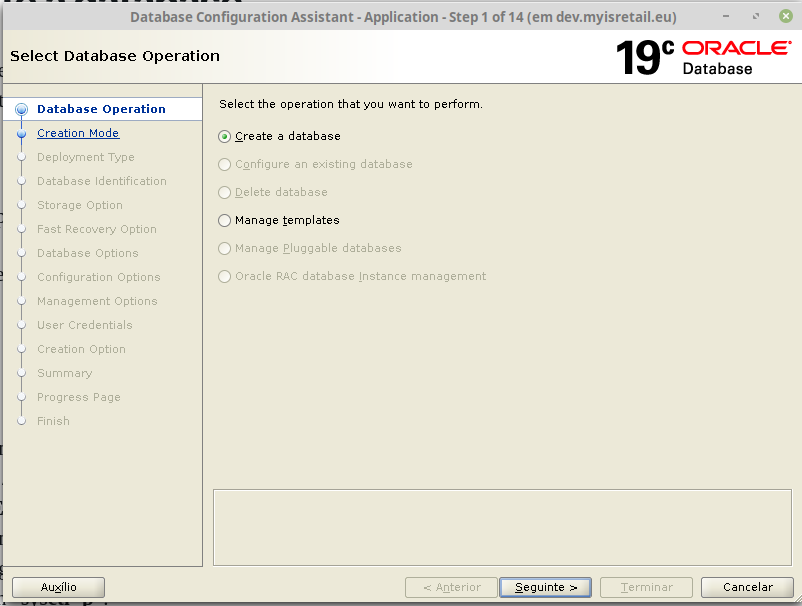The width and height of the screenshot is (802, 606).
Task: Click the Creation Mode step bullet icon
Action: (21, 133)
